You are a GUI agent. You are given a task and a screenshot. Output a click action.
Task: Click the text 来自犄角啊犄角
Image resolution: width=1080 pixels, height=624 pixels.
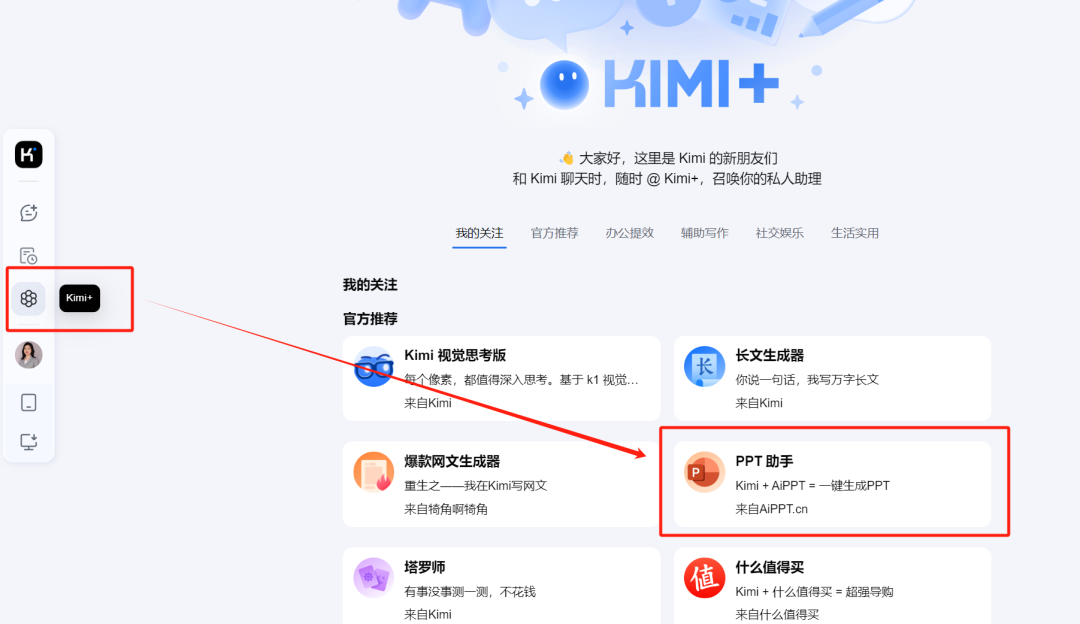click(446, 509)
